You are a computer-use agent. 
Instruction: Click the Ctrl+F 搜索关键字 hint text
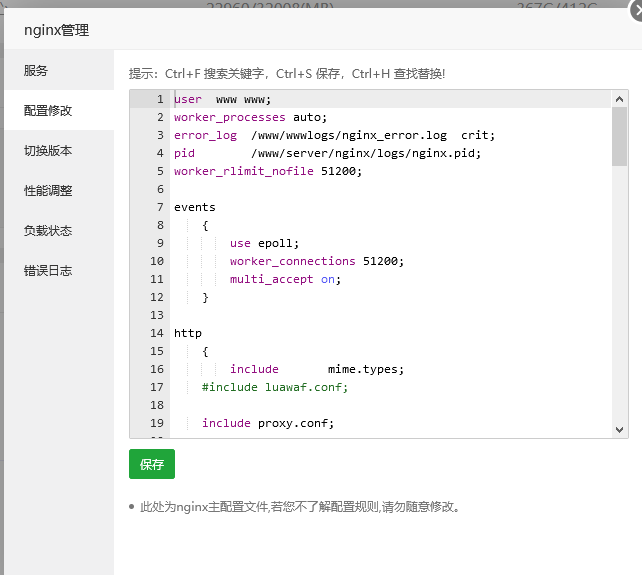coord(216,74)
